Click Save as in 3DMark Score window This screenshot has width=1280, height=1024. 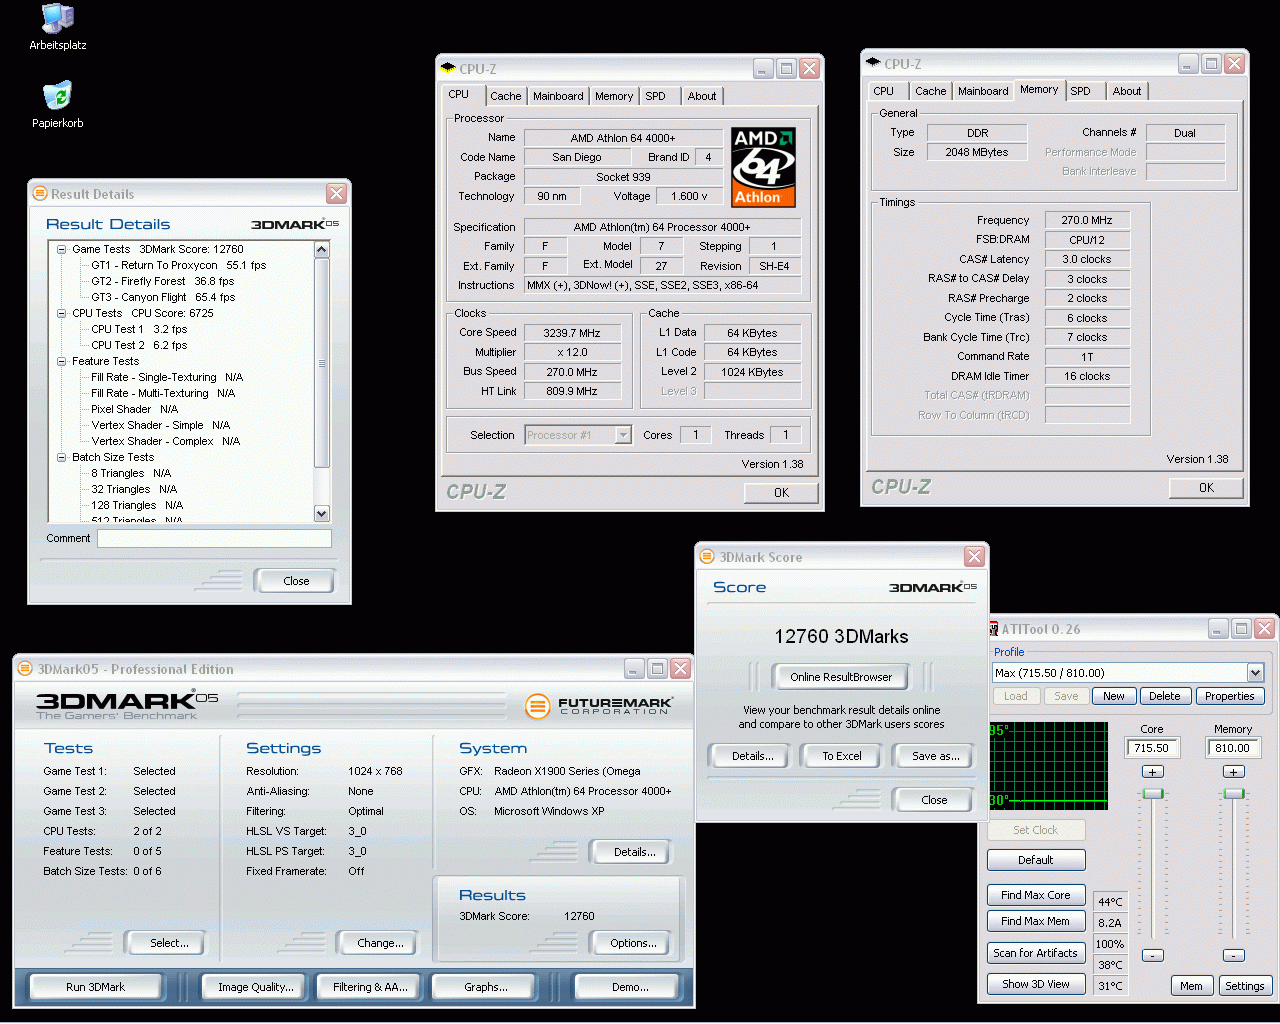click(x=935, y=756)
